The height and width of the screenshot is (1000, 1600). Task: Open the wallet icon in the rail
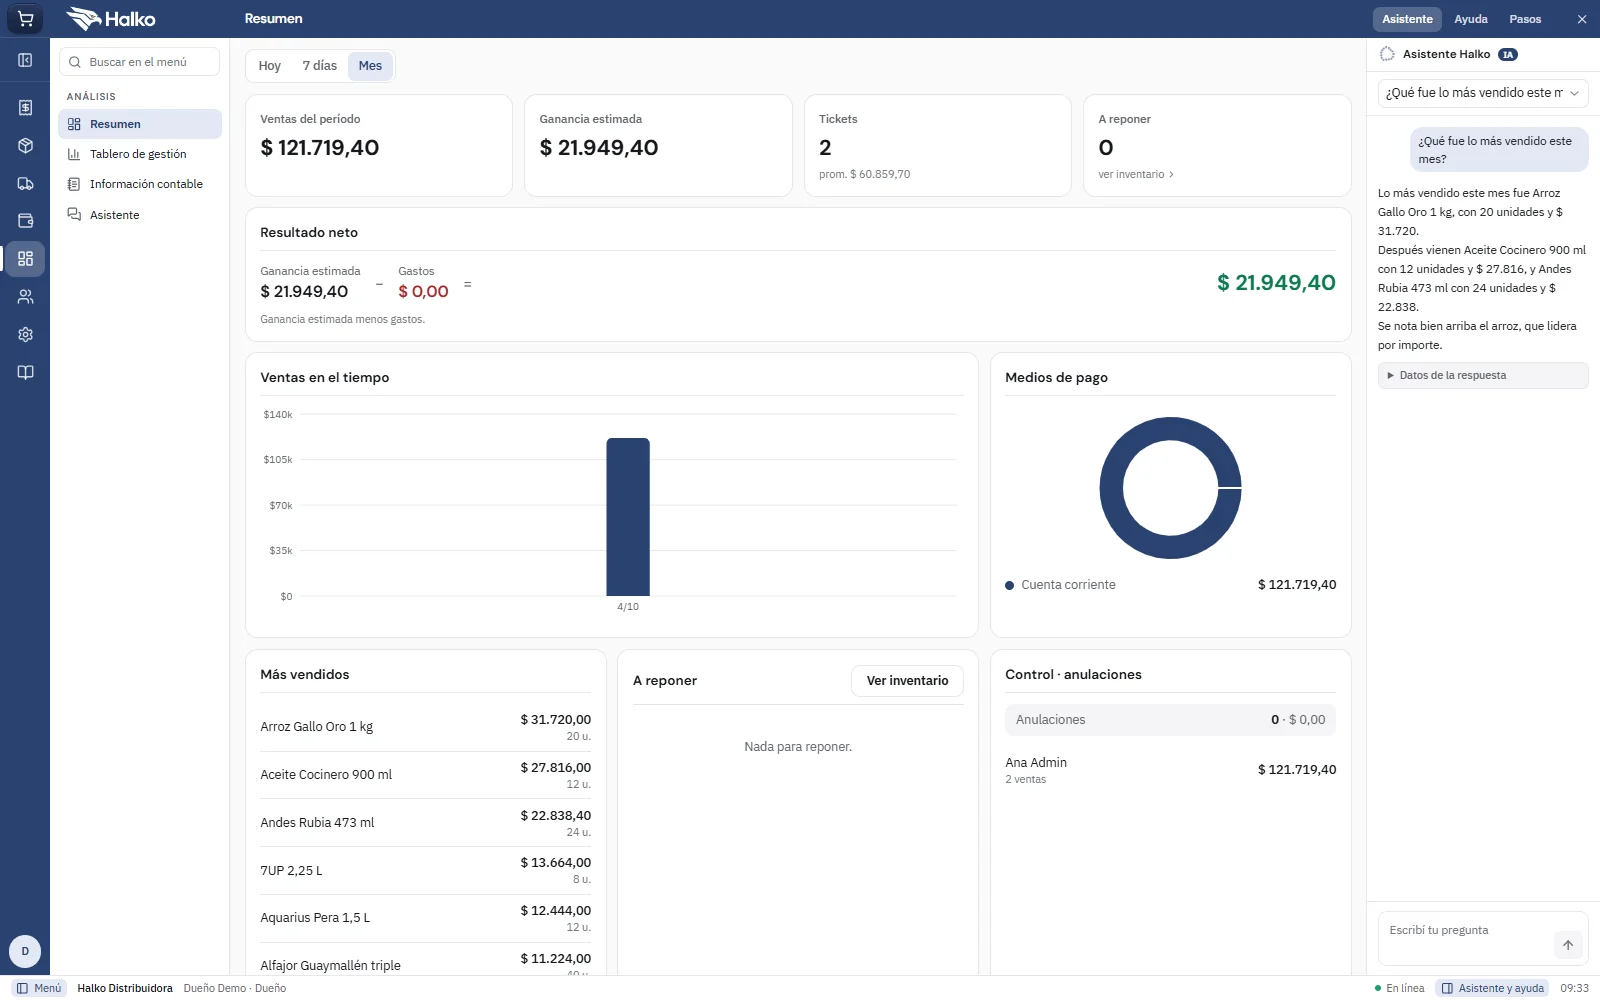25,221
